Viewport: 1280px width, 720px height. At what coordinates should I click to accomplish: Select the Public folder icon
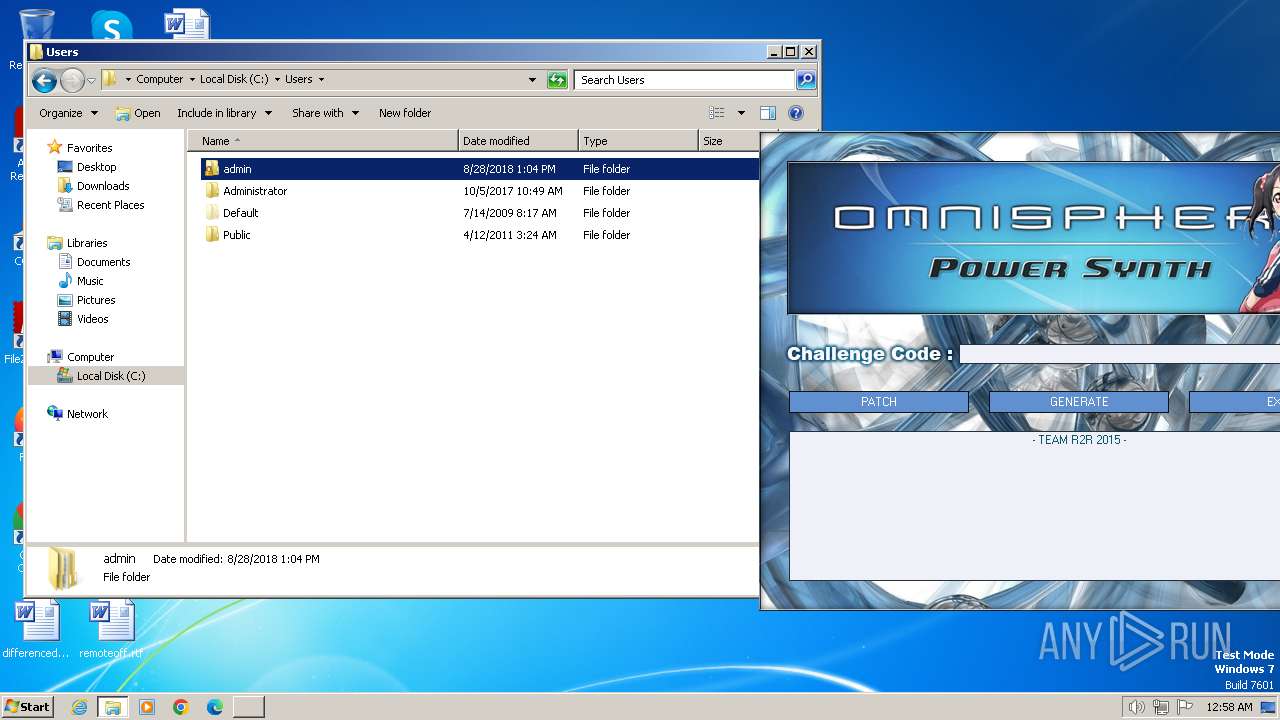point(211,235)
